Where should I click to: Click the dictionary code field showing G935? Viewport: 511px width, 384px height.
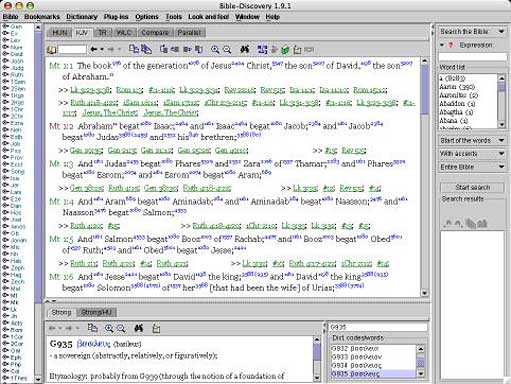(378, 327)
